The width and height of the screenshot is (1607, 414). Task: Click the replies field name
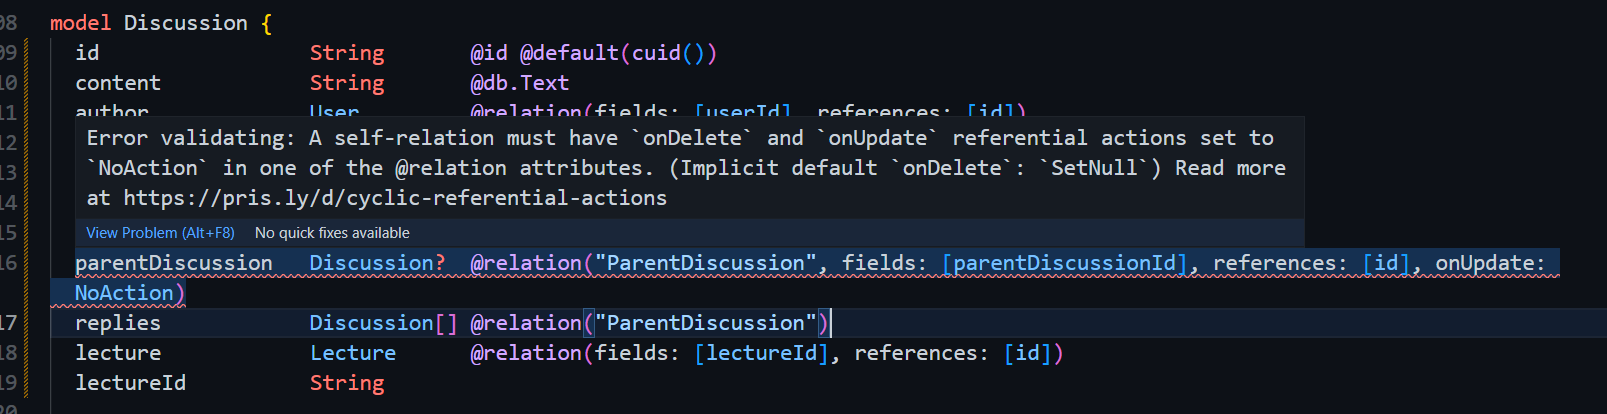117,323
